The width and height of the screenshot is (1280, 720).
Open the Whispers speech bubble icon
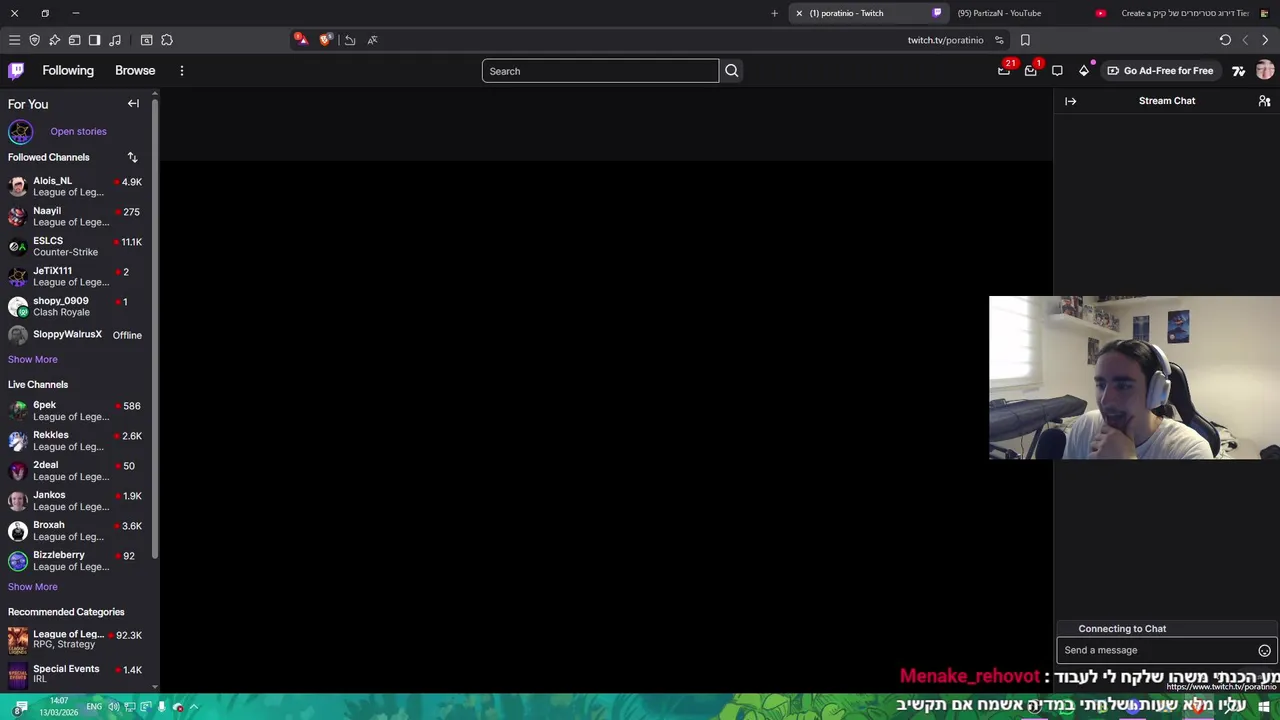point(1057,70)
